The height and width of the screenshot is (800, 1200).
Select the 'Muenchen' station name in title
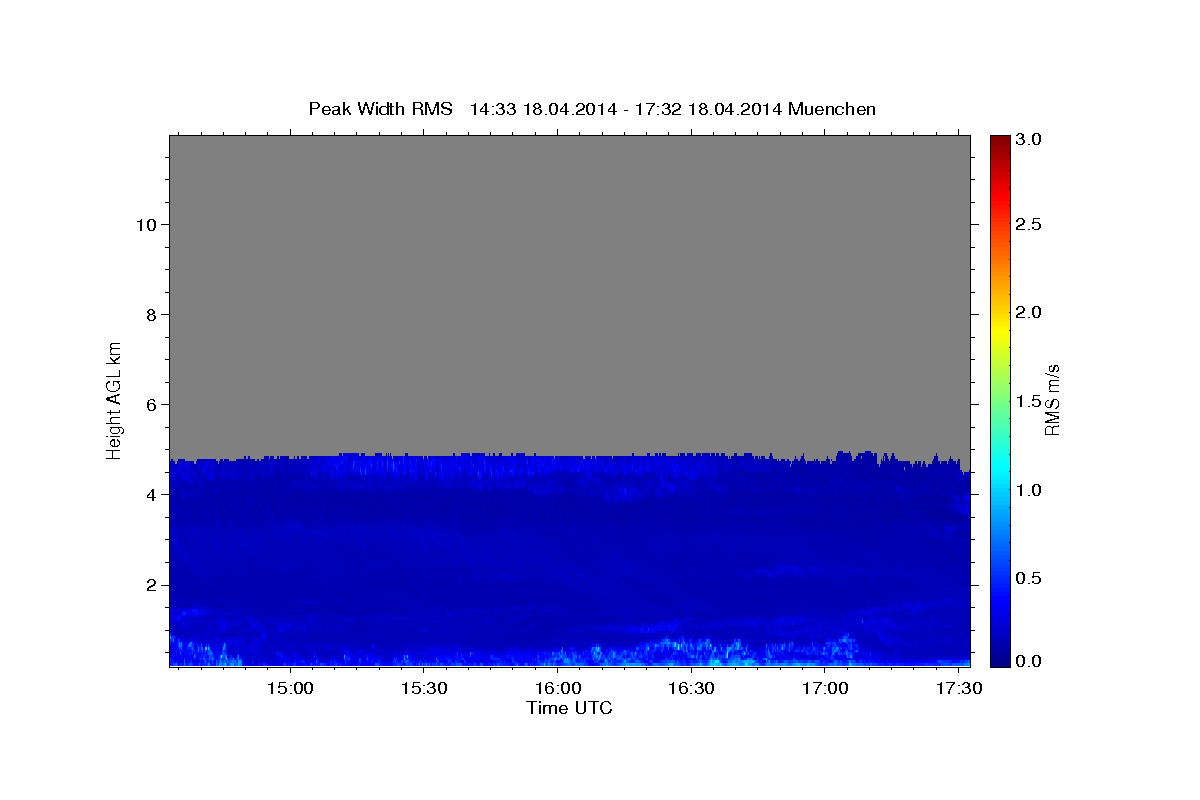(832, 109)
